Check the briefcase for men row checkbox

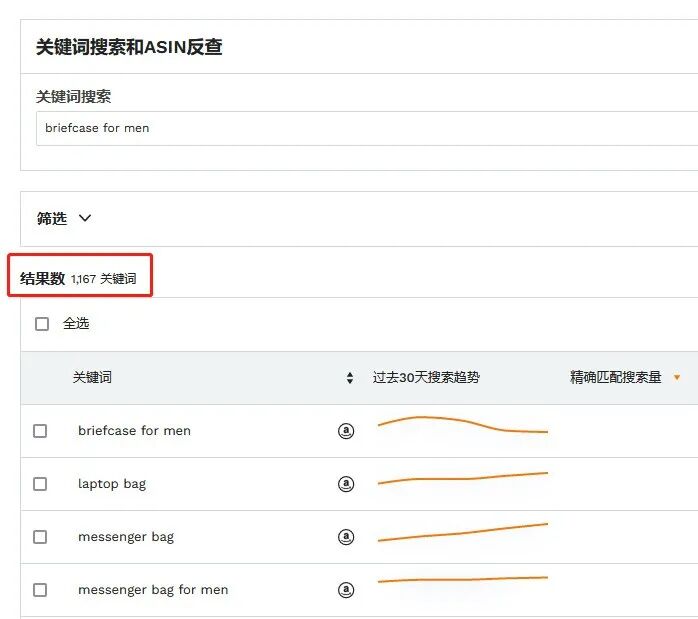(40, 431)
